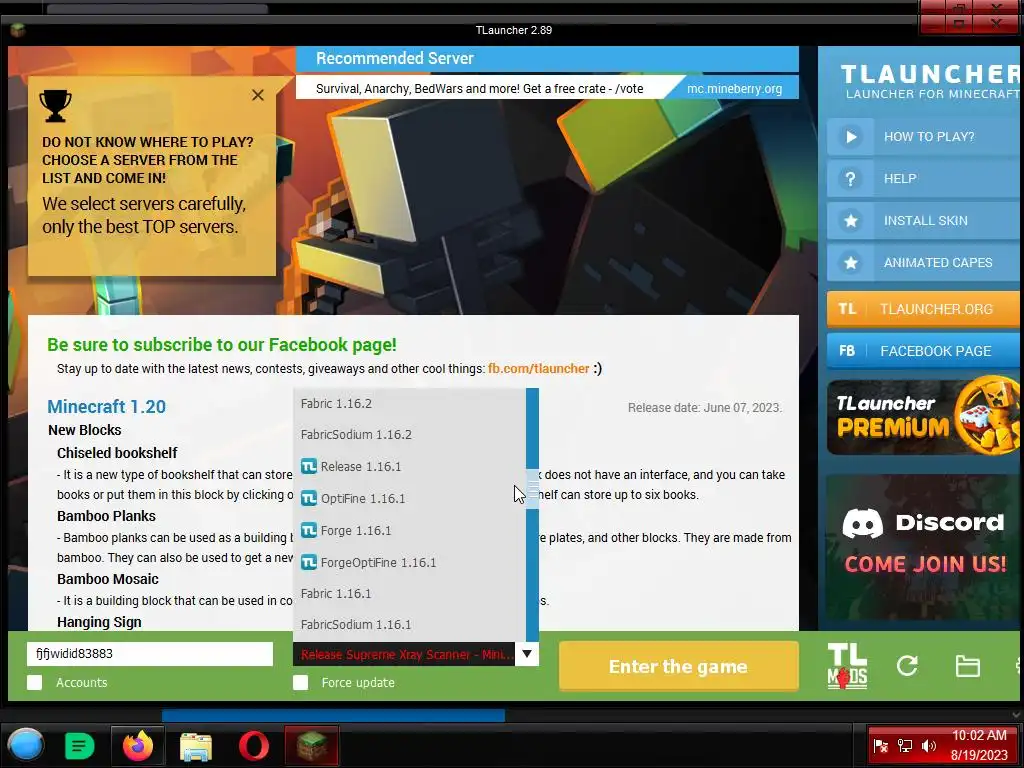Choose Release 1.16.1 version
This screenshot has height=768, width=1024.
409,466
